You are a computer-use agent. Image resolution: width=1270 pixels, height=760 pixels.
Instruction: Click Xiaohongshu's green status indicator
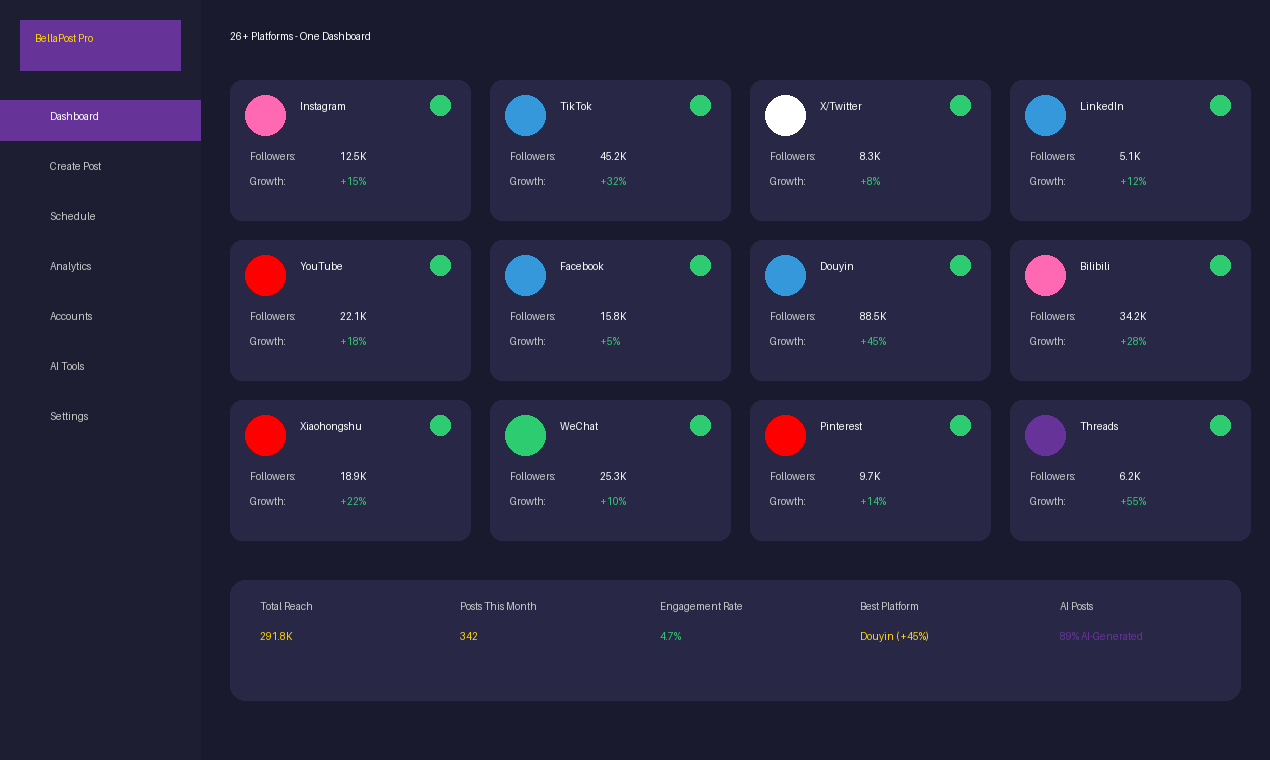click(x=440, y=425)
